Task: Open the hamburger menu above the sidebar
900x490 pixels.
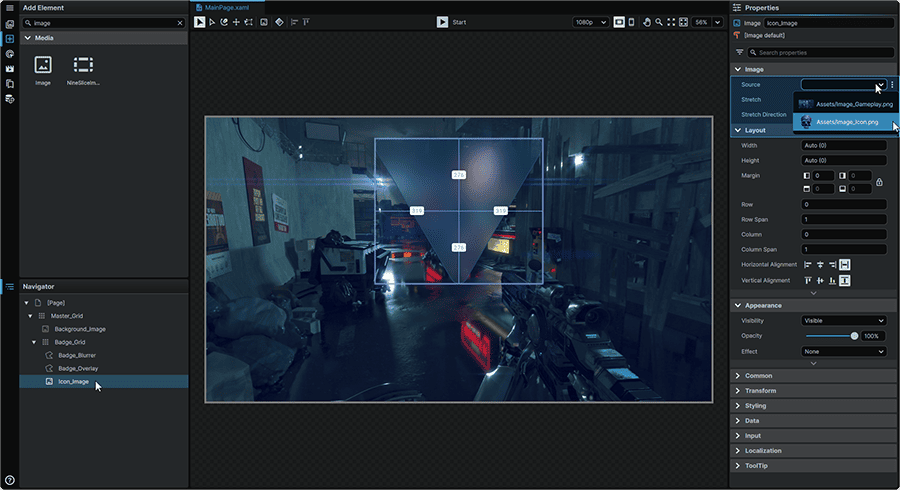Action: [10, 8]
